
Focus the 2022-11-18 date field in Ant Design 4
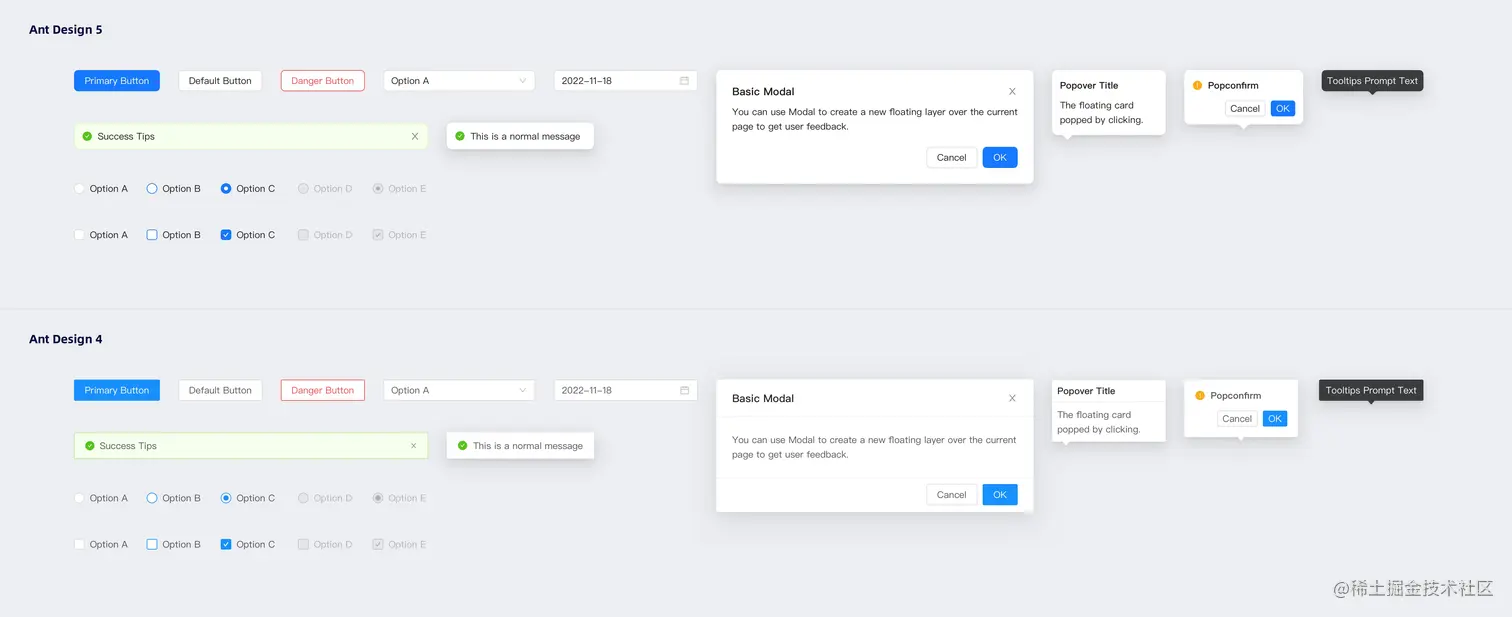tap(625, 390)
